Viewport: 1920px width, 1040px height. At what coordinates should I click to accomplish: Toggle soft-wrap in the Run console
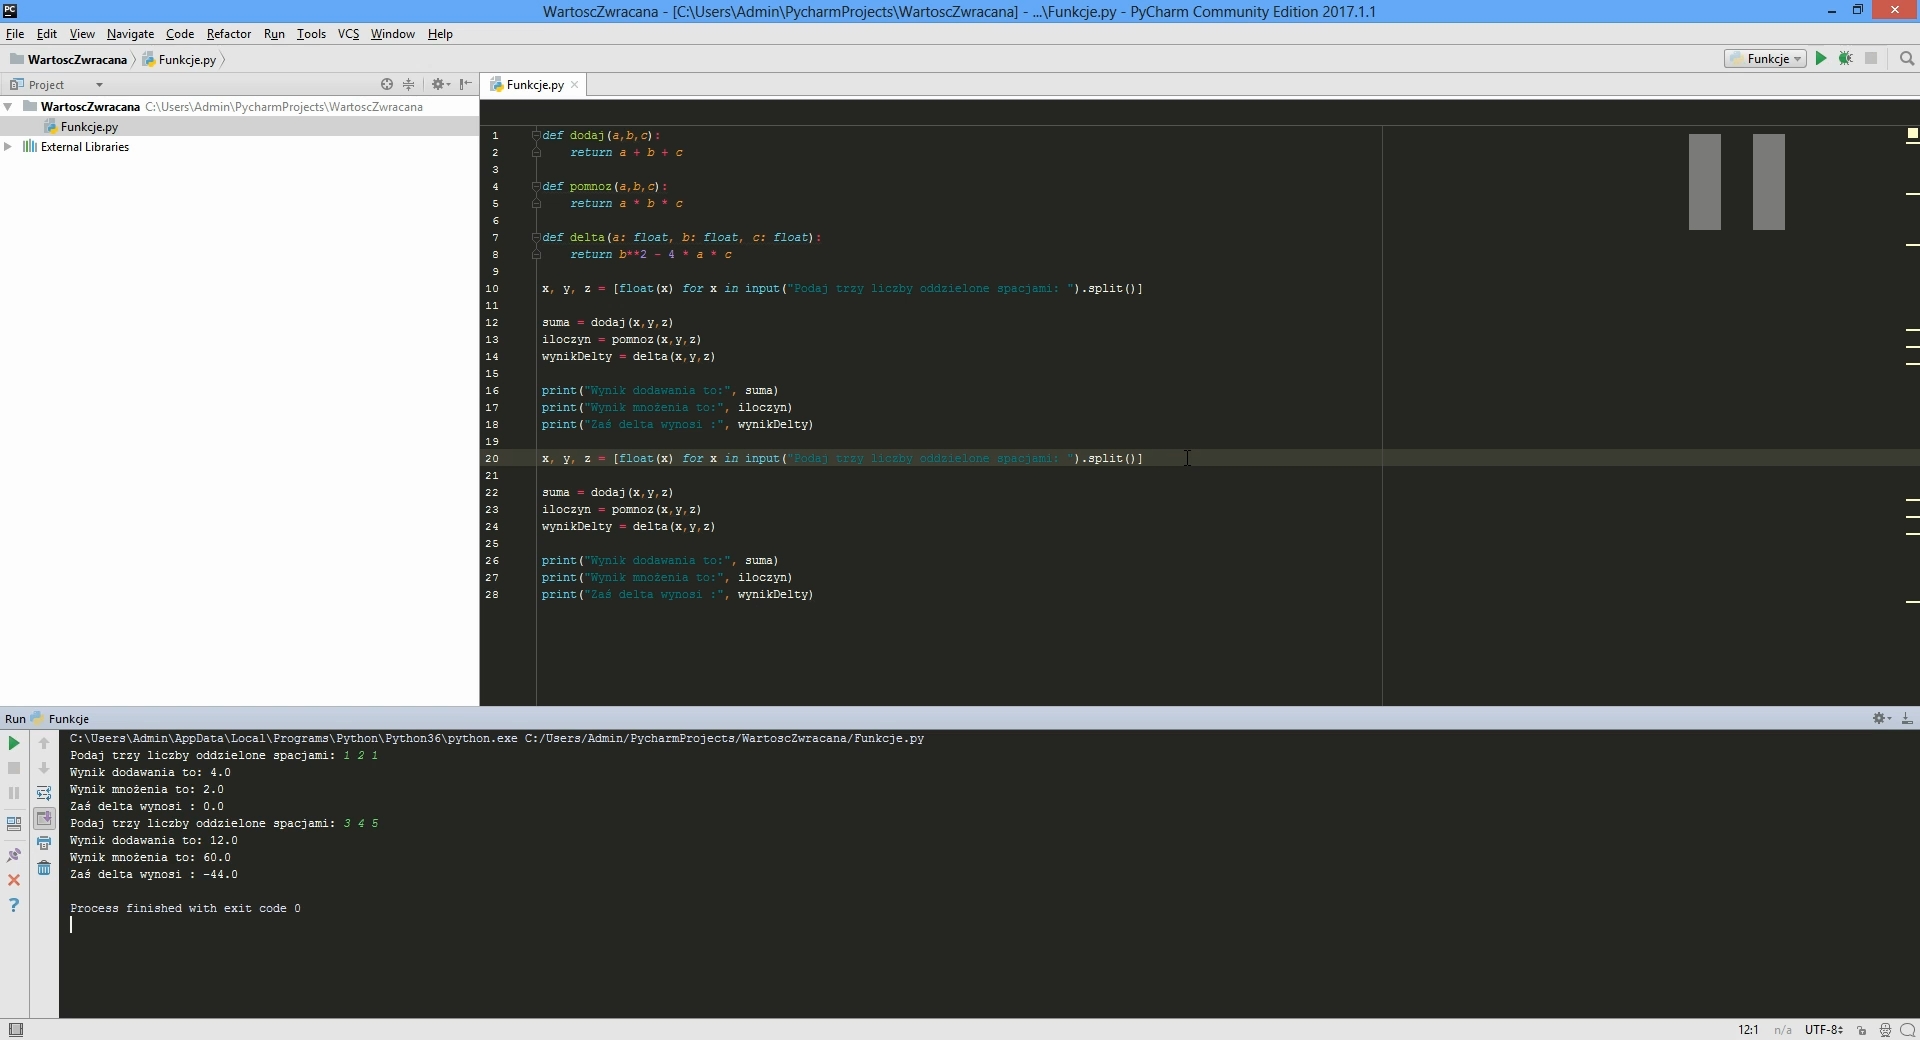click(44, 793)
